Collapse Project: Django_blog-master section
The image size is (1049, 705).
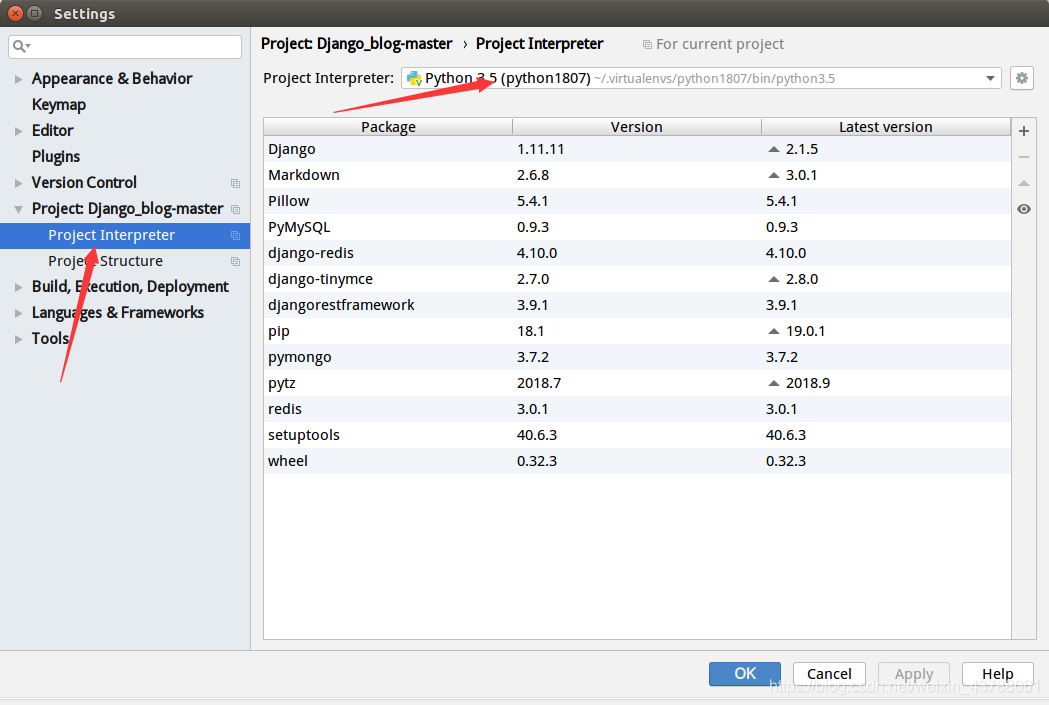[x=18, y=209]
